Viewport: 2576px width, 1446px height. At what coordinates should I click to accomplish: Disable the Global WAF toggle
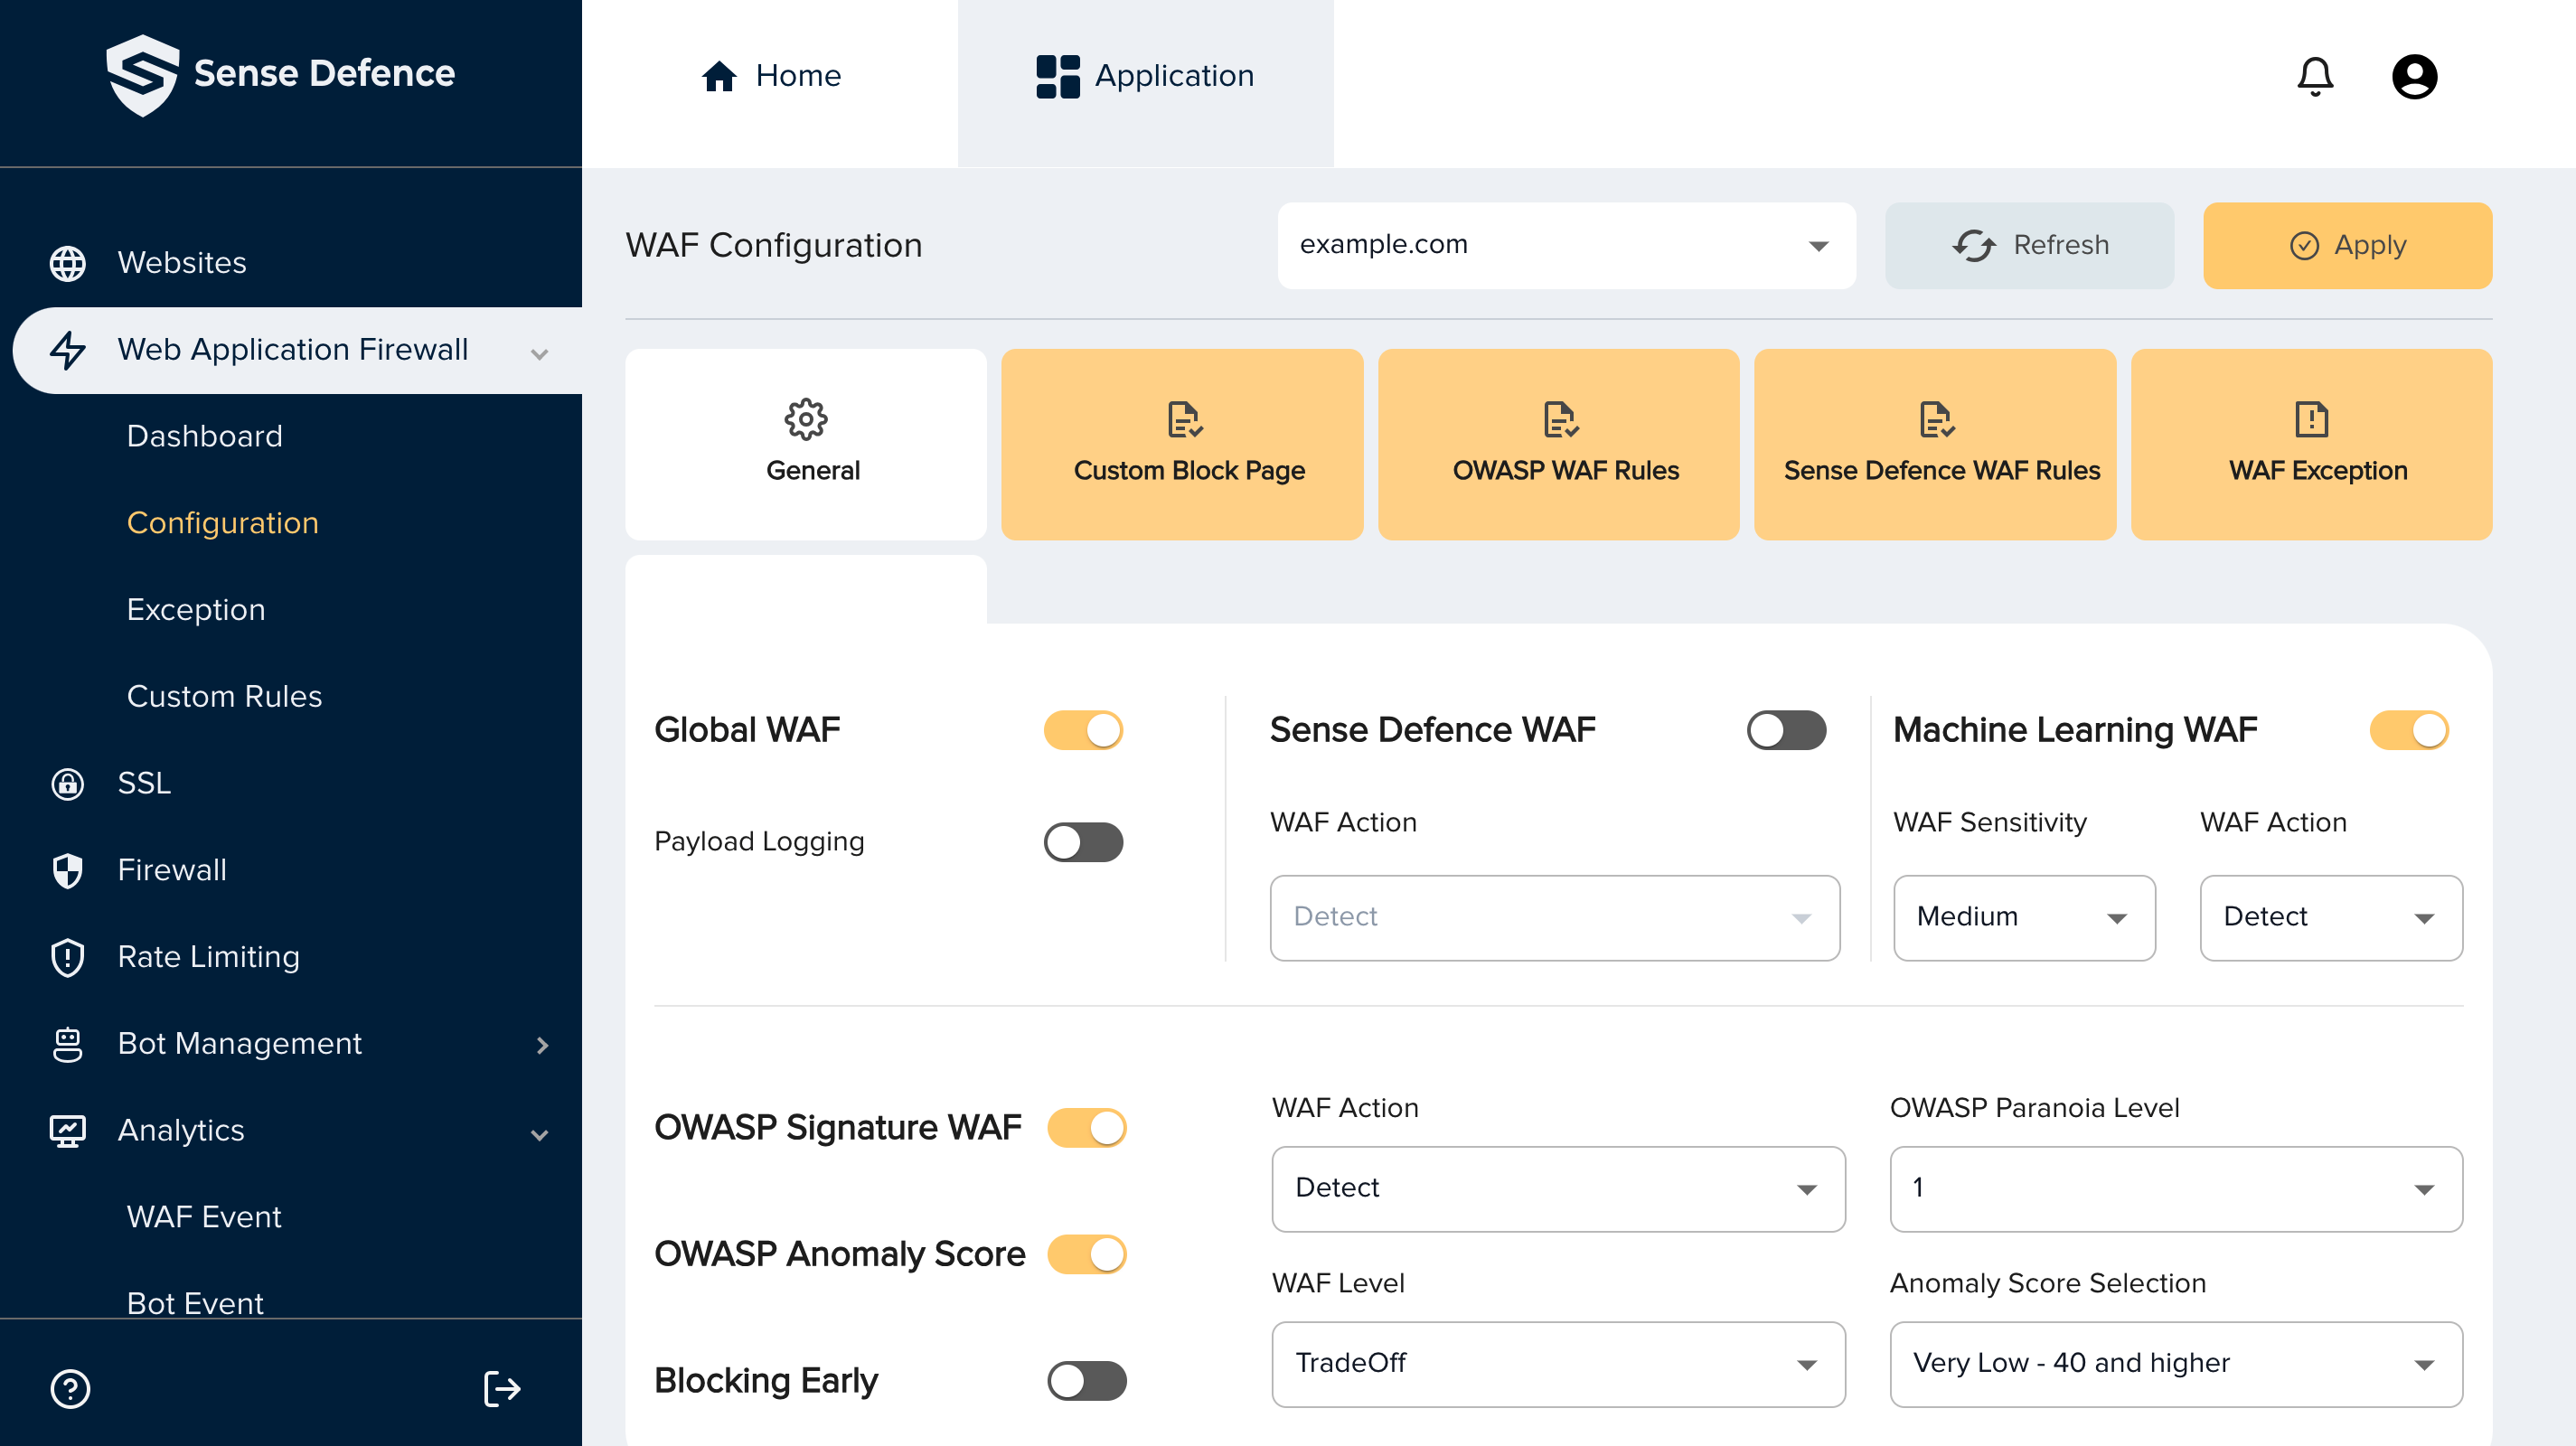tap(1083, 730)
